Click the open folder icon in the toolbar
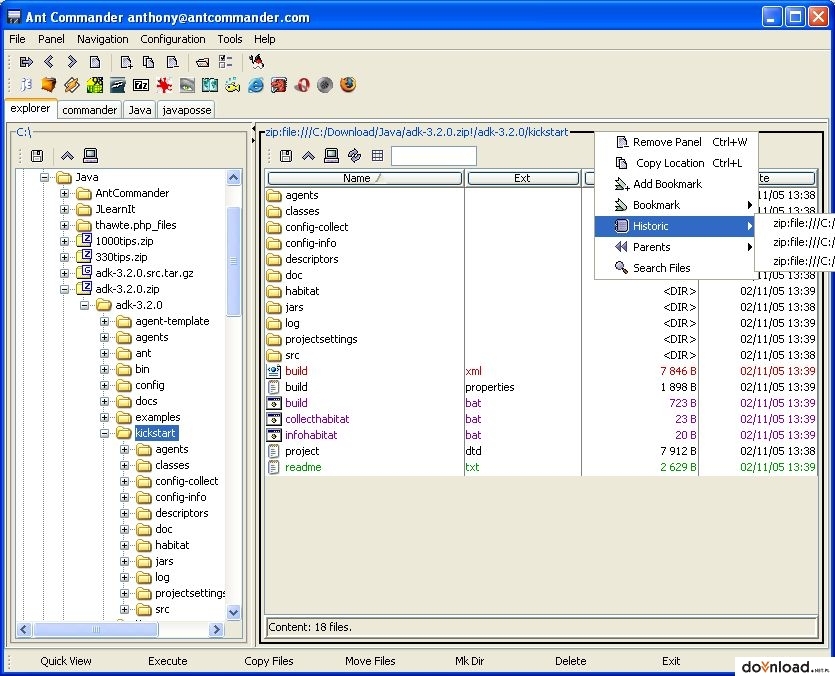Image resolution: width=835 pixels, height=676 pixels. tap(202, 62)
